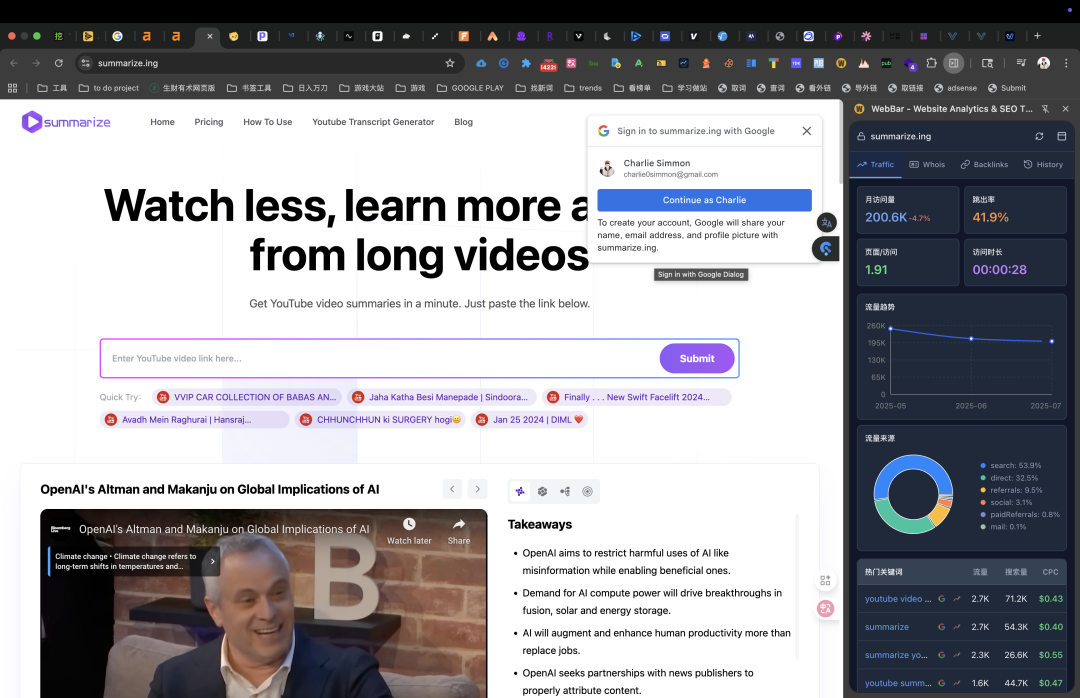The image size is (1080, 698).
Task: Select the cube view icon above Takeaways
Action: pos(543,491)
